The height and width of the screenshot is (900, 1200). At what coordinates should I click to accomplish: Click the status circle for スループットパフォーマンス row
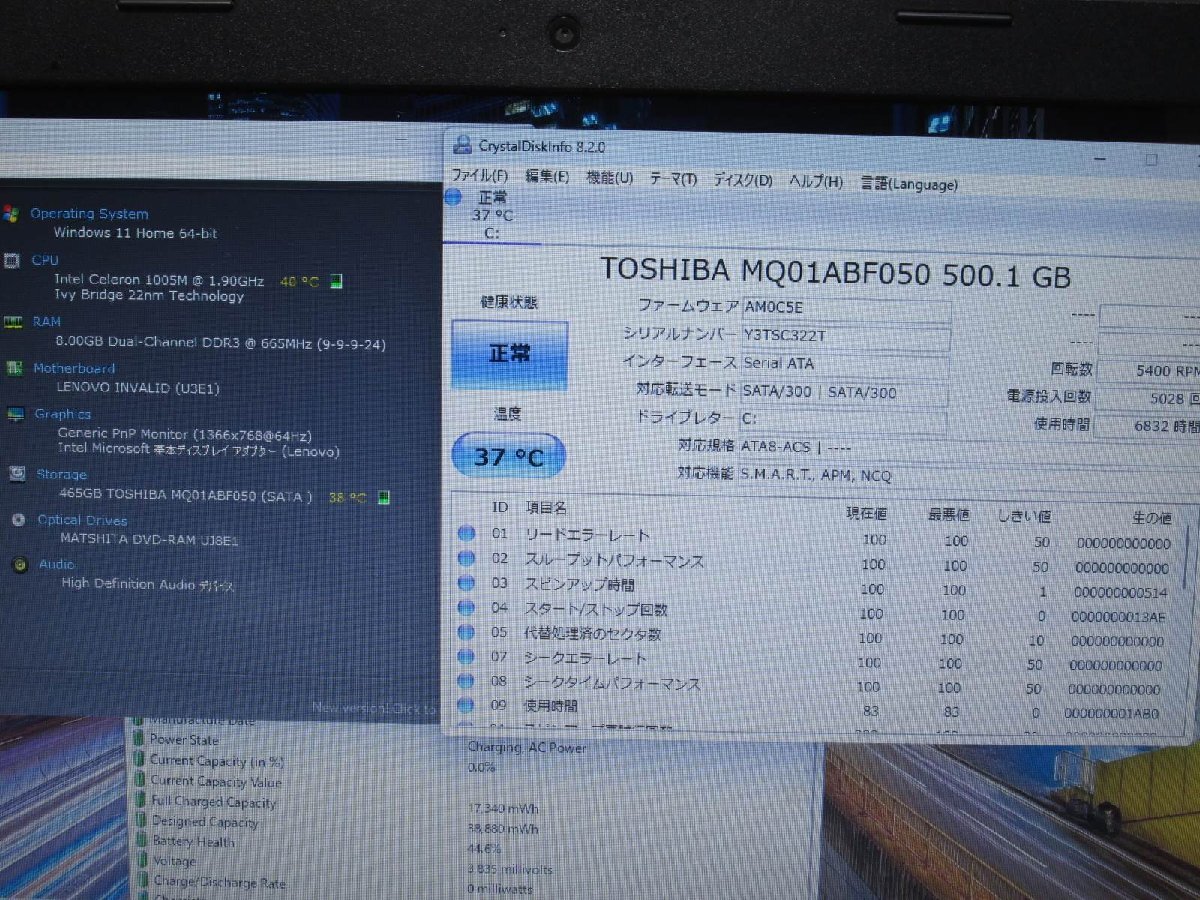pos(466,558)
